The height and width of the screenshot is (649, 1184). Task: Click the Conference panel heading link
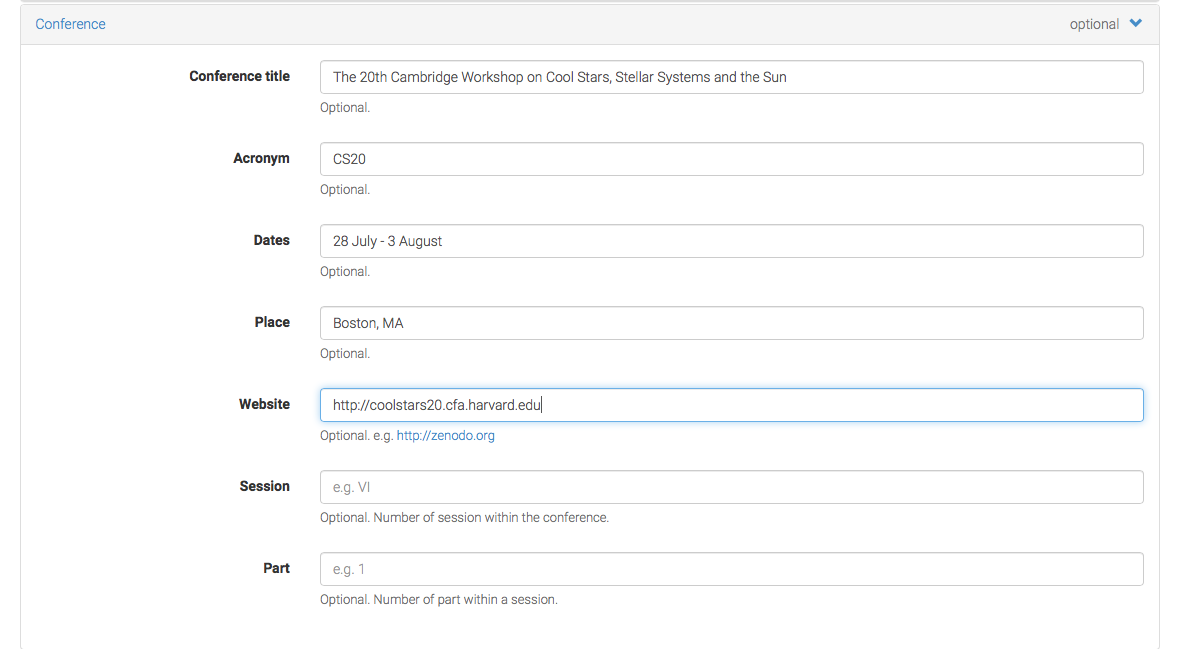tap(70, 24)
